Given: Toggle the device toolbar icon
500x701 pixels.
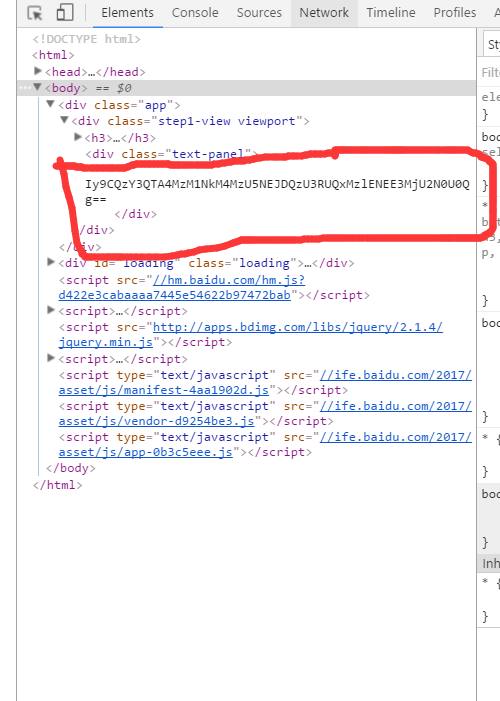Looking at the screenshot, I should pos(65,13).
